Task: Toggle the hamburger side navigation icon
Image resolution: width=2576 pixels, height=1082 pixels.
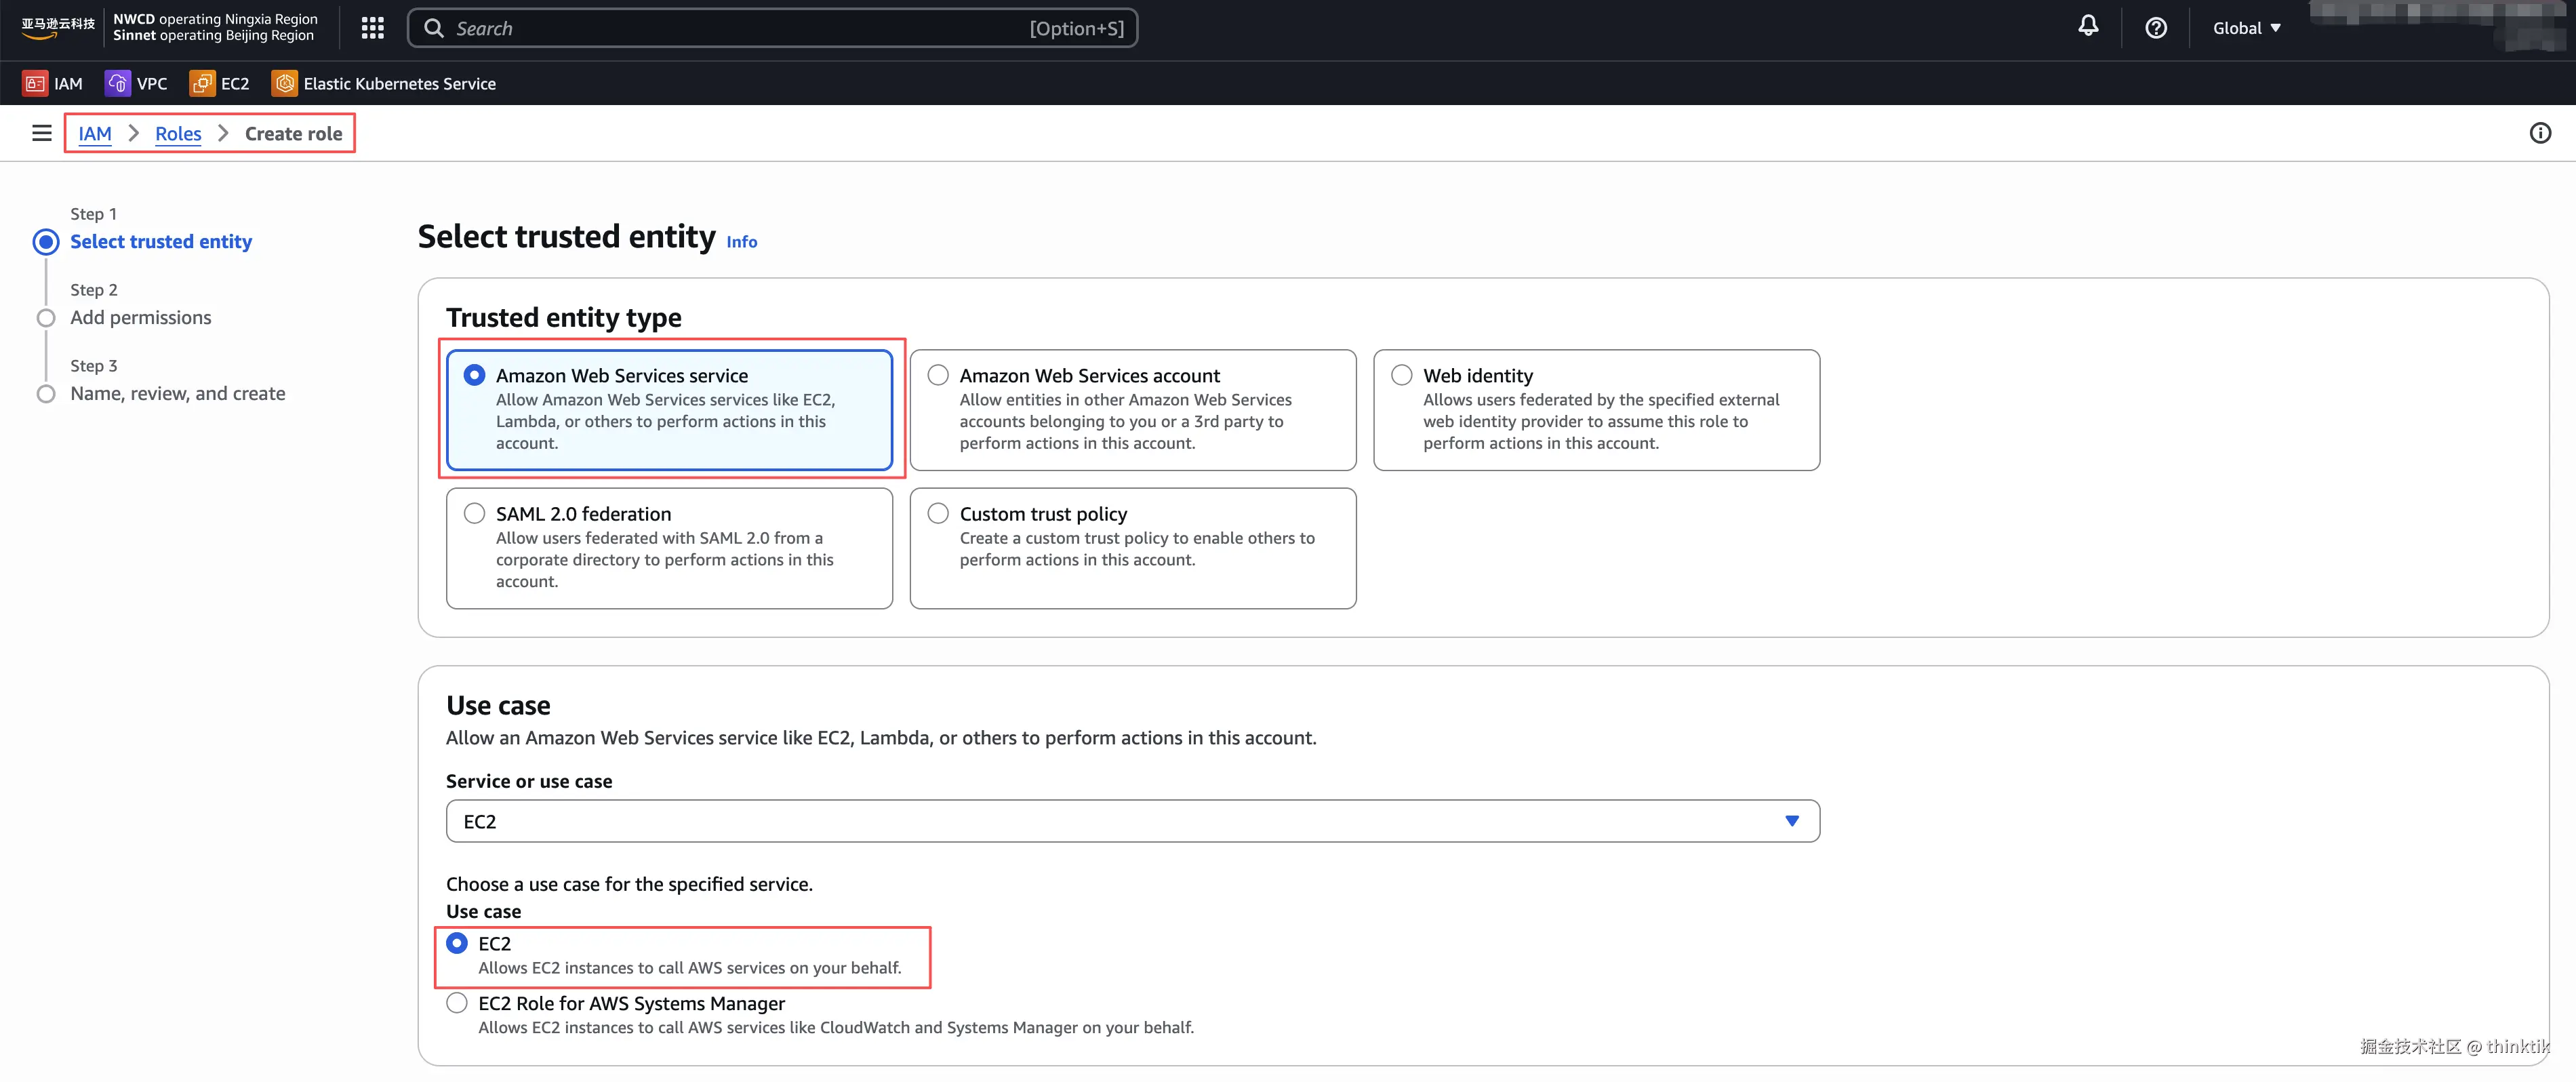Action: (x=41, y=133)
